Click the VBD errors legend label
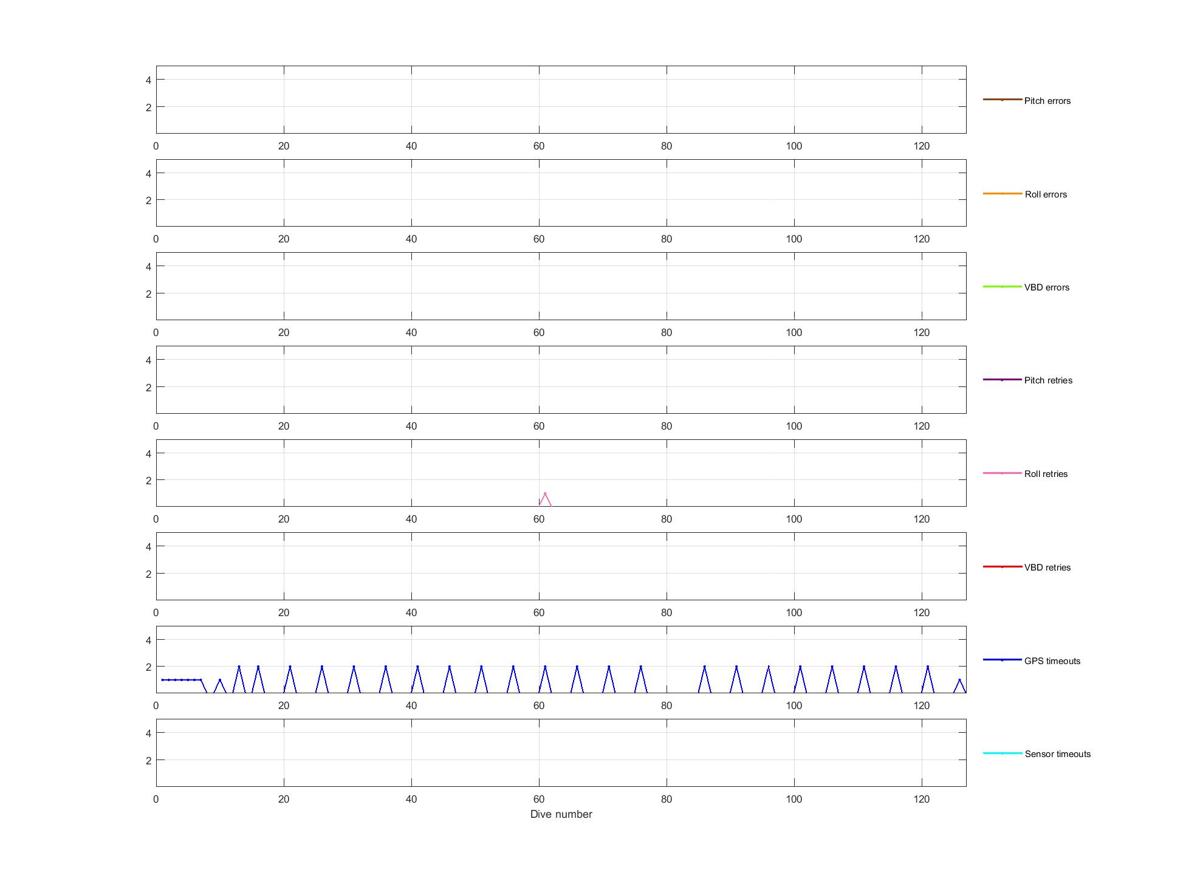The width and height of the screenshot is (1200, 885). (1046, 287)
